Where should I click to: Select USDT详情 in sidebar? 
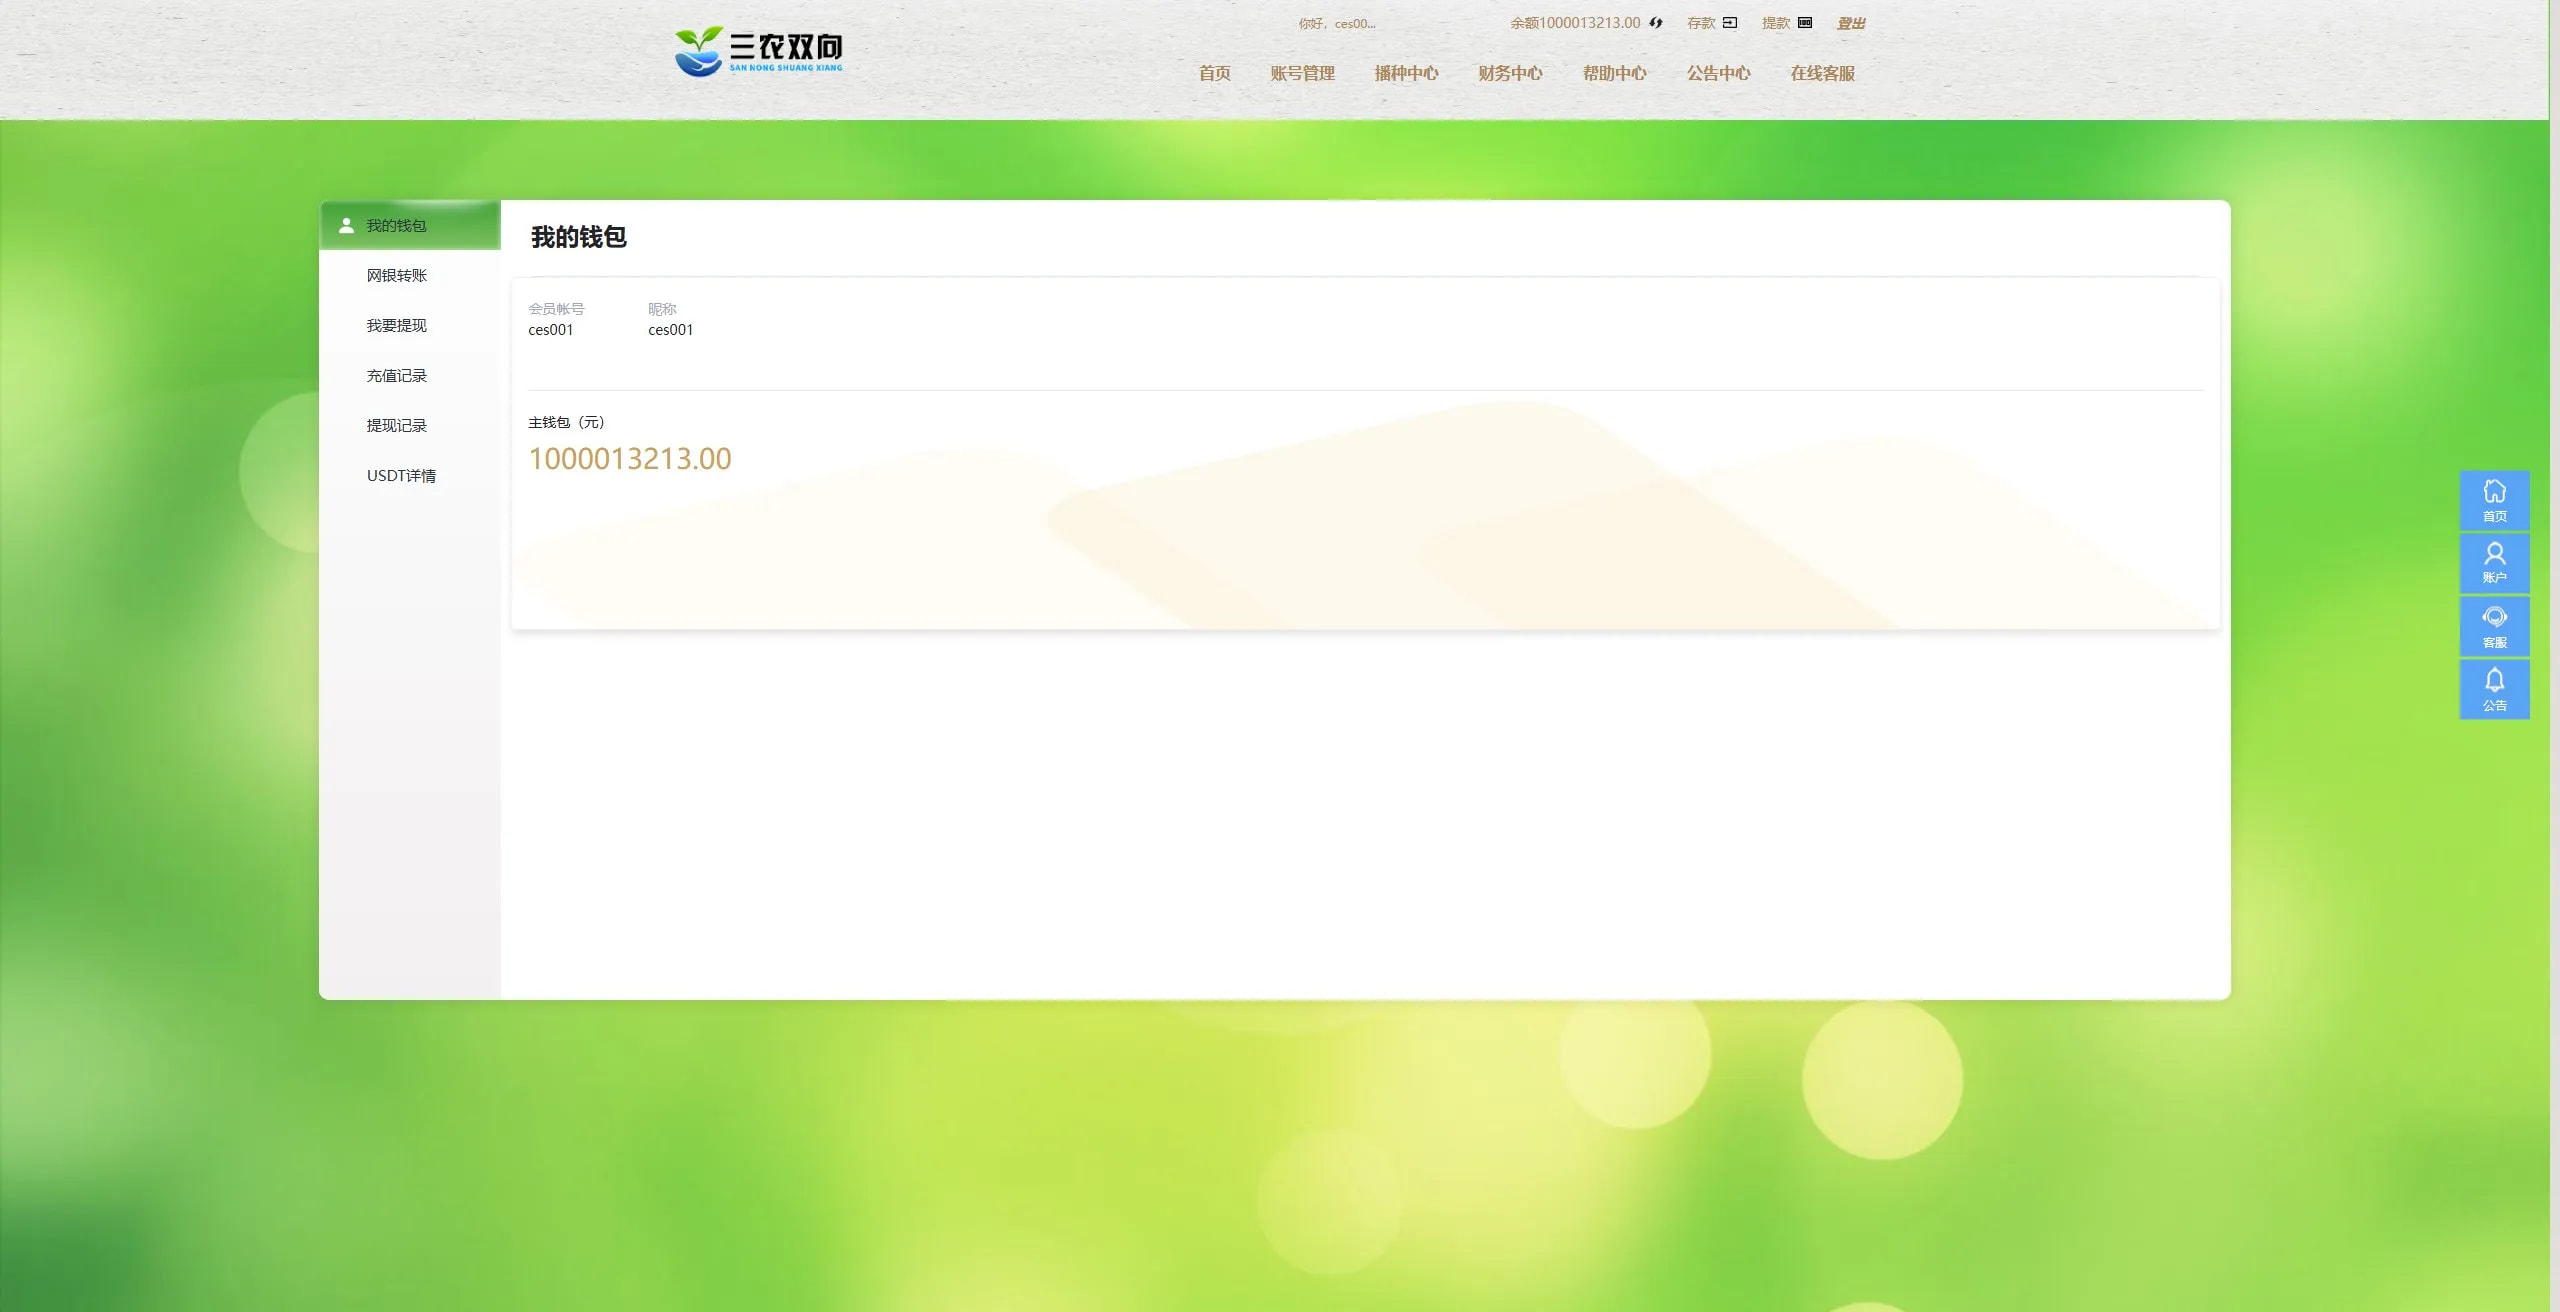coord(410,475)
